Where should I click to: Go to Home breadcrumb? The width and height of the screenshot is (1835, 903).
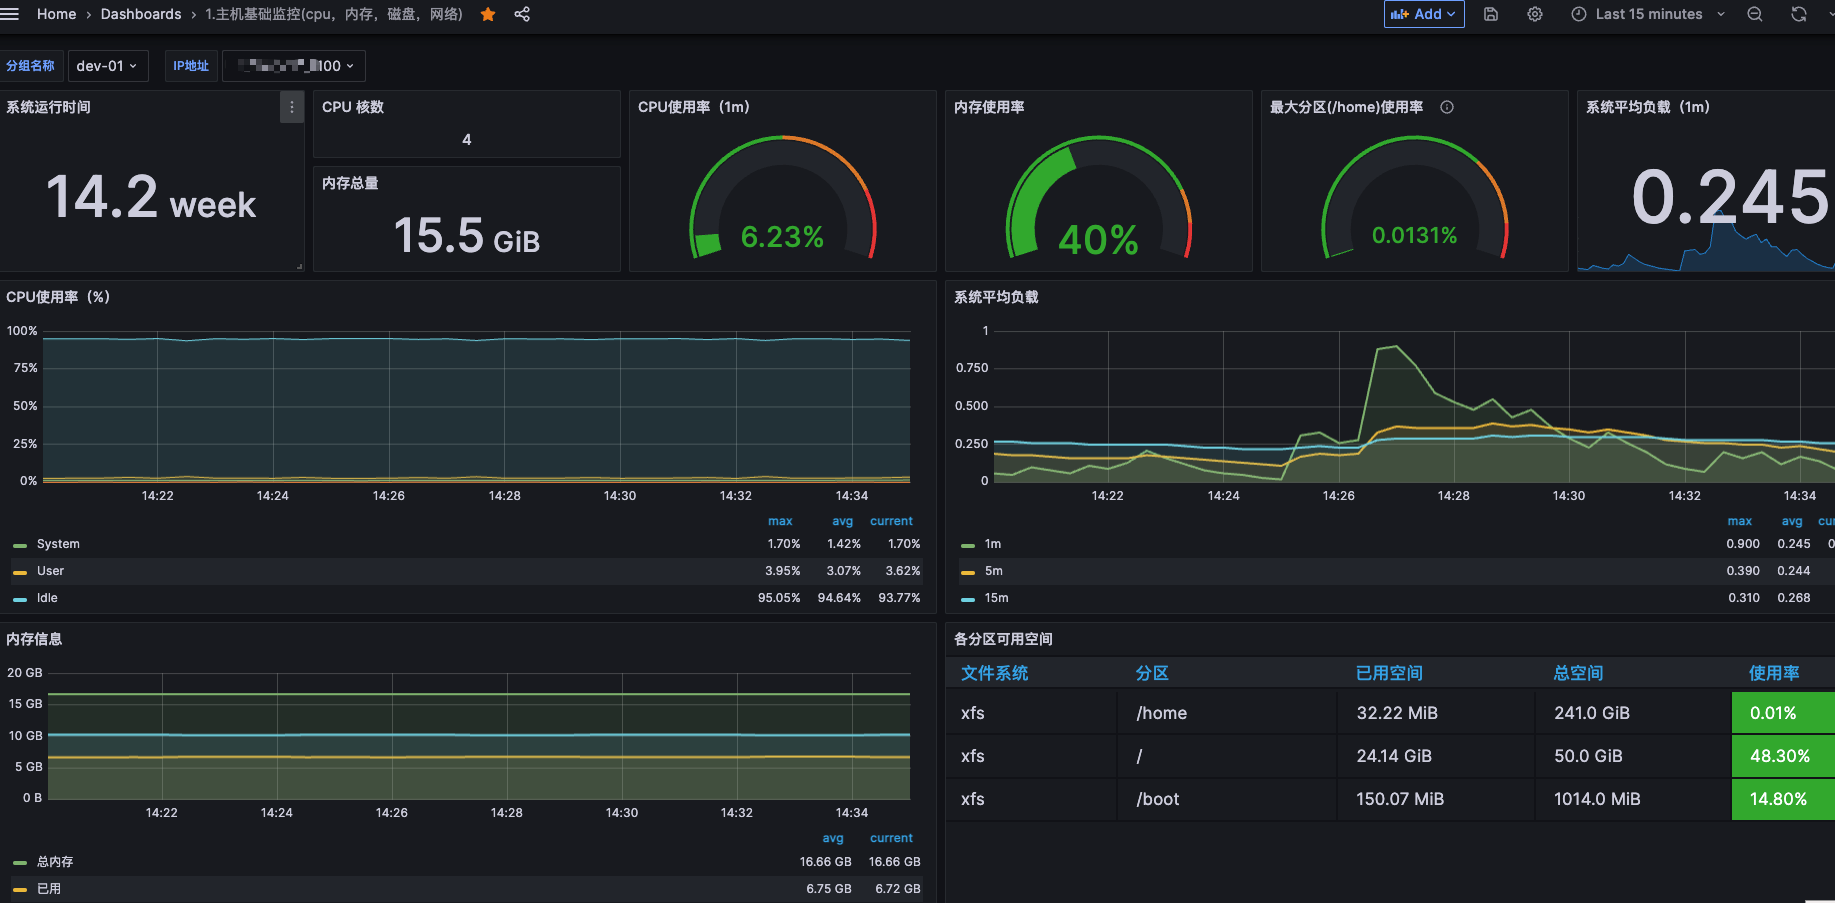[56, 14]
